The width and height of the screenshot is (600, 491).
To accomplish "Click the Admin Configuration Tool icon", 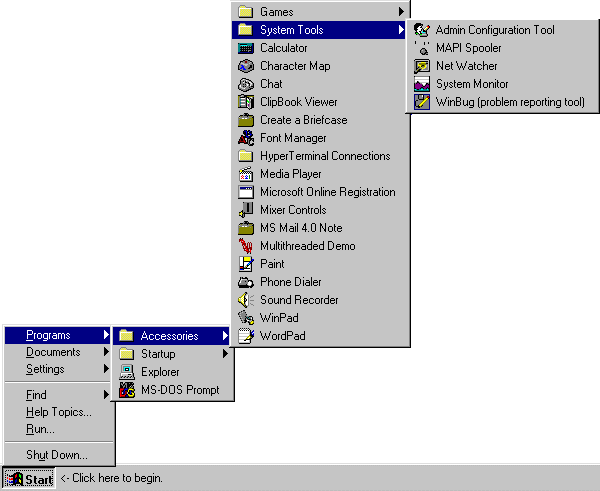I will [x=422, y=30].
